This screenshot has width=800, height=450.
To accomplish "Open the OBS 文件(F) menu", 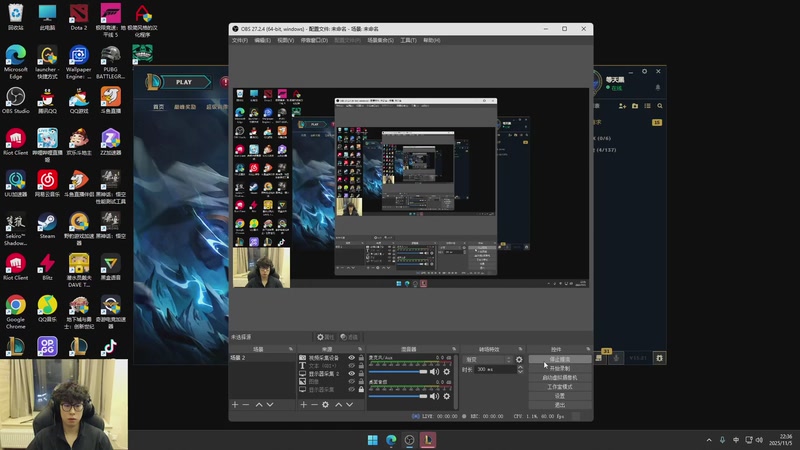I will (x=240, y=40).
